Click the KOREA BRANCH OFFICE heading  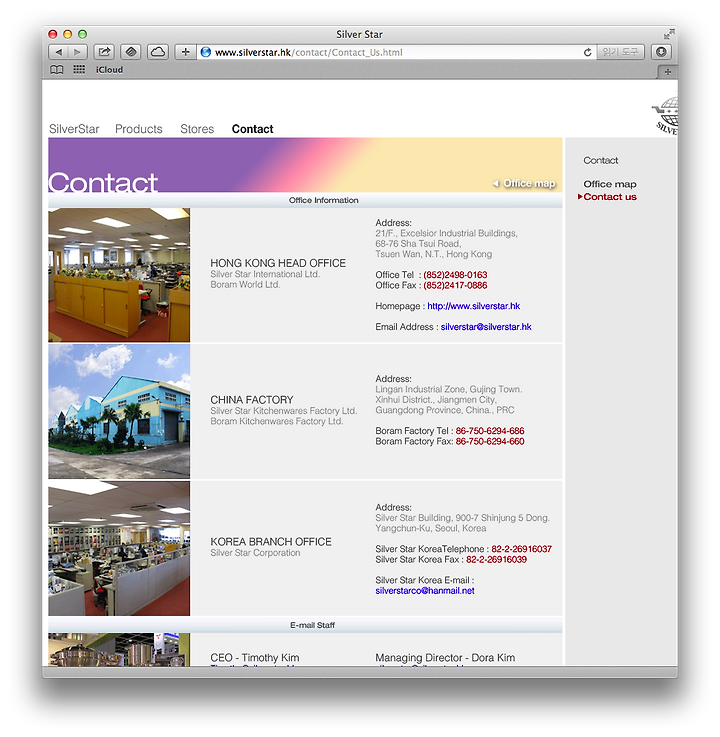point(271,542)
